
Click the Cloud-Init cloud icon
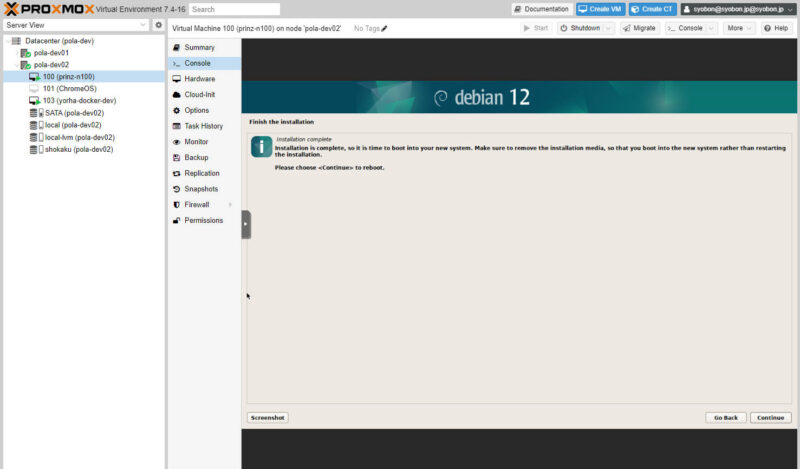click(x=177, y=94)
